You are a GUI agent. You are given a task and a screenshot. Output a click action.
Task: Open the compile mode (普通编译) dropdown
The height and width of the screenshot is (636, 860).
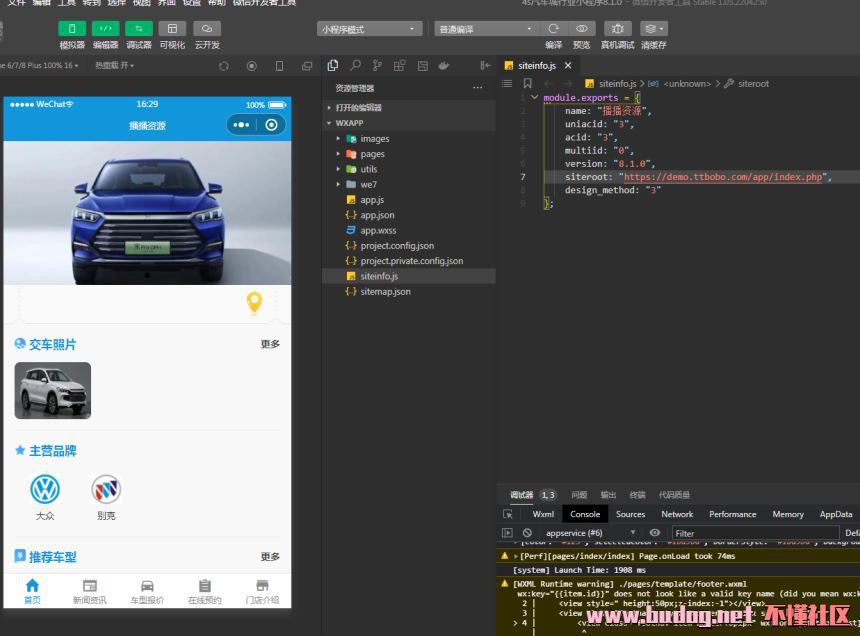point(486,29)
